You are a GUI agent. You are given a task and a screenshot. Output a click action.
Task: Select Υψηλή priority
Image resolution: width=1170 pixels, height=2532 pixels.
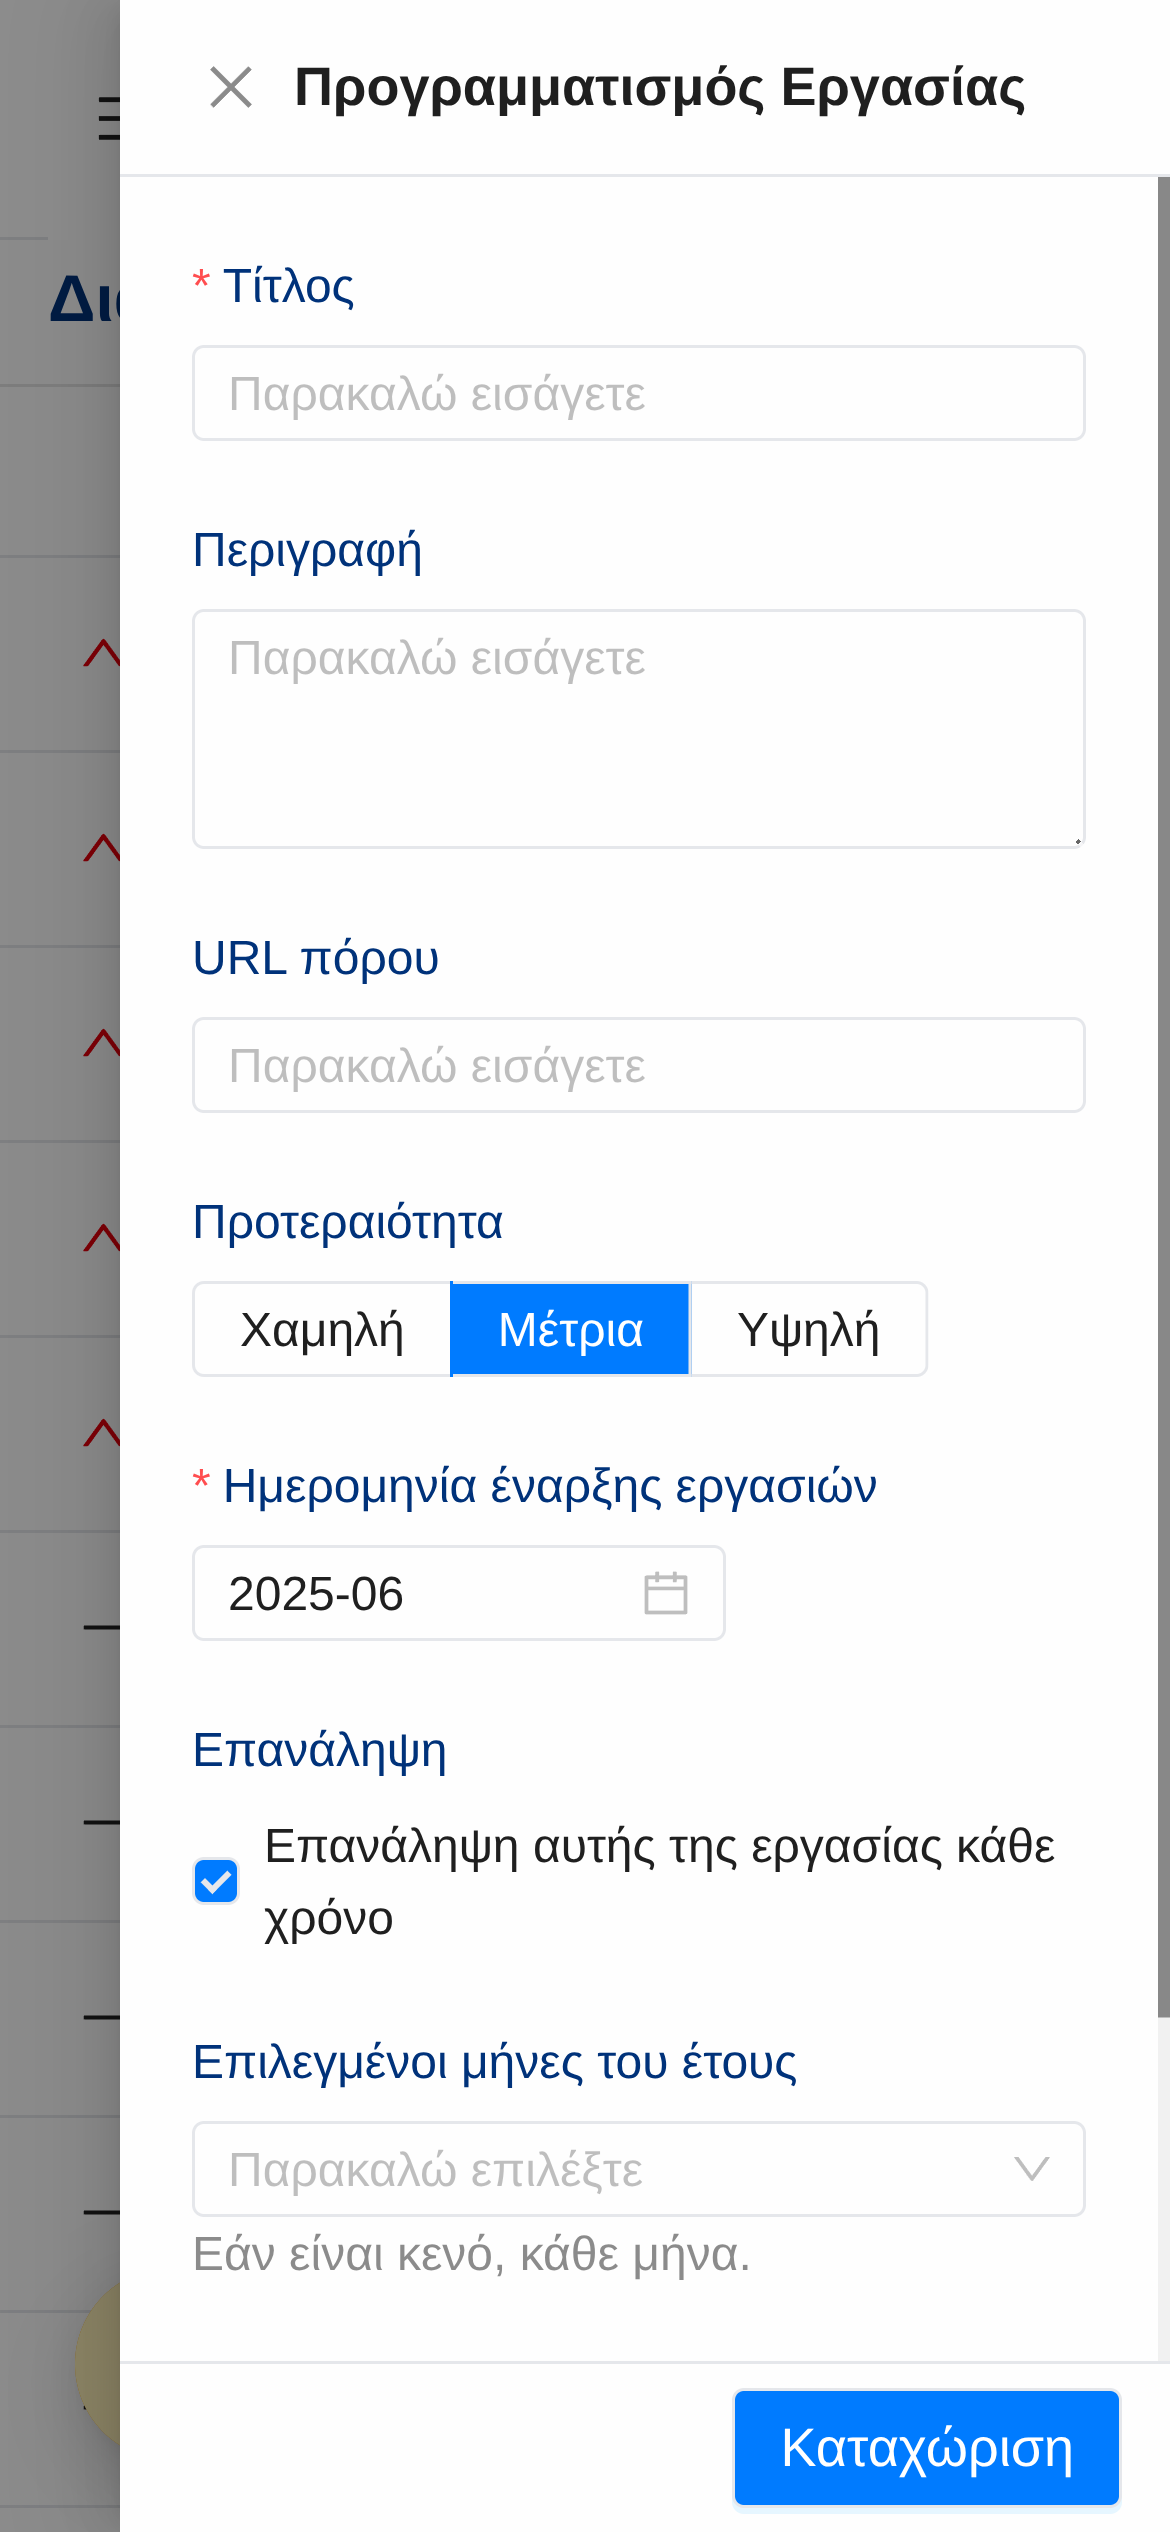click(808, 1329)
